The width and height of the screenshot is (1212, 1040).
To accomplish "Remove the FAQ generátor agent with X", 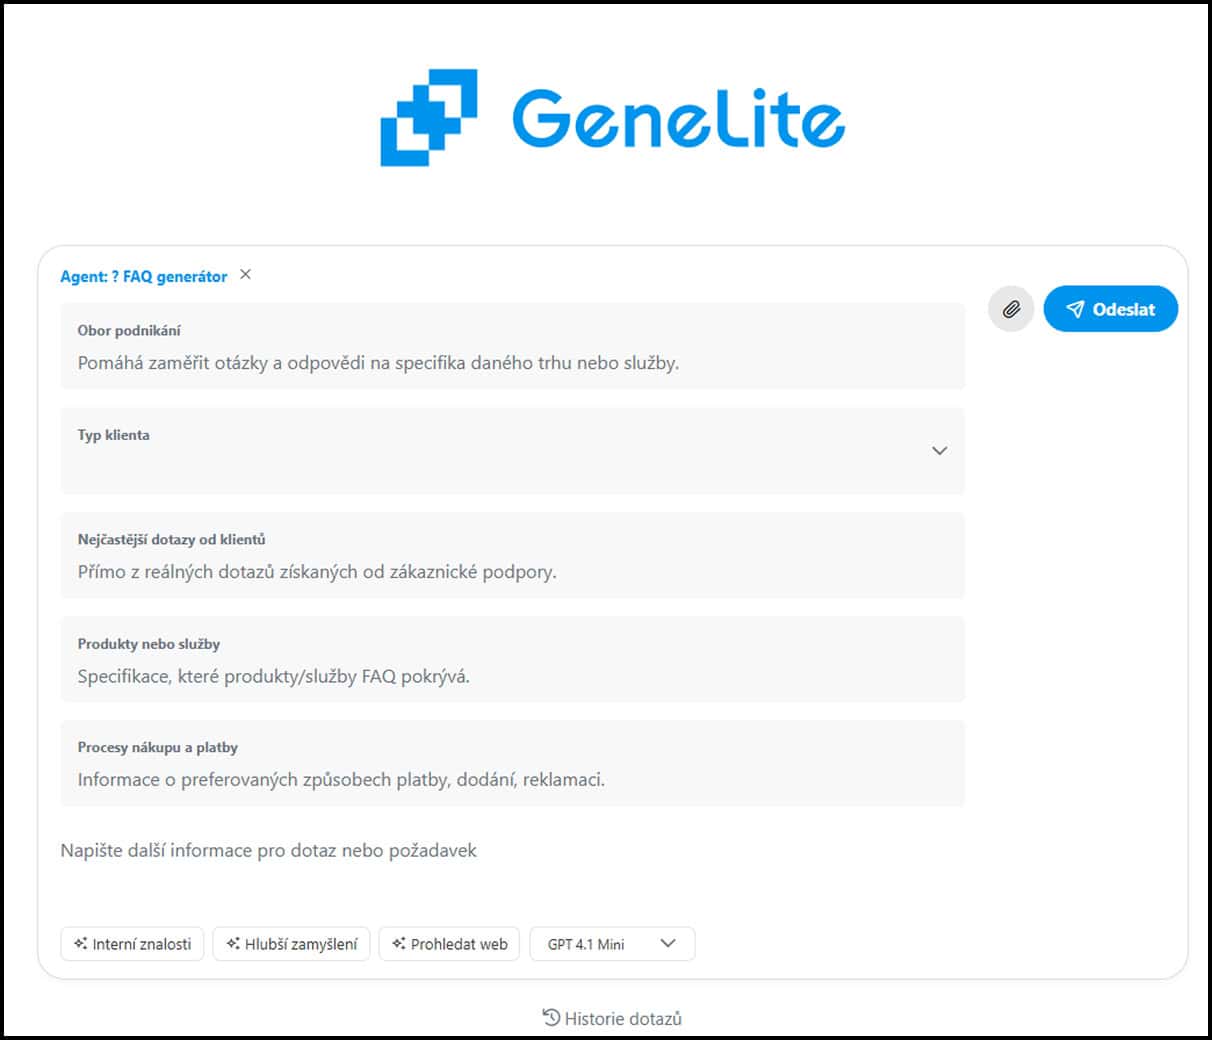I will click(245, 275).
